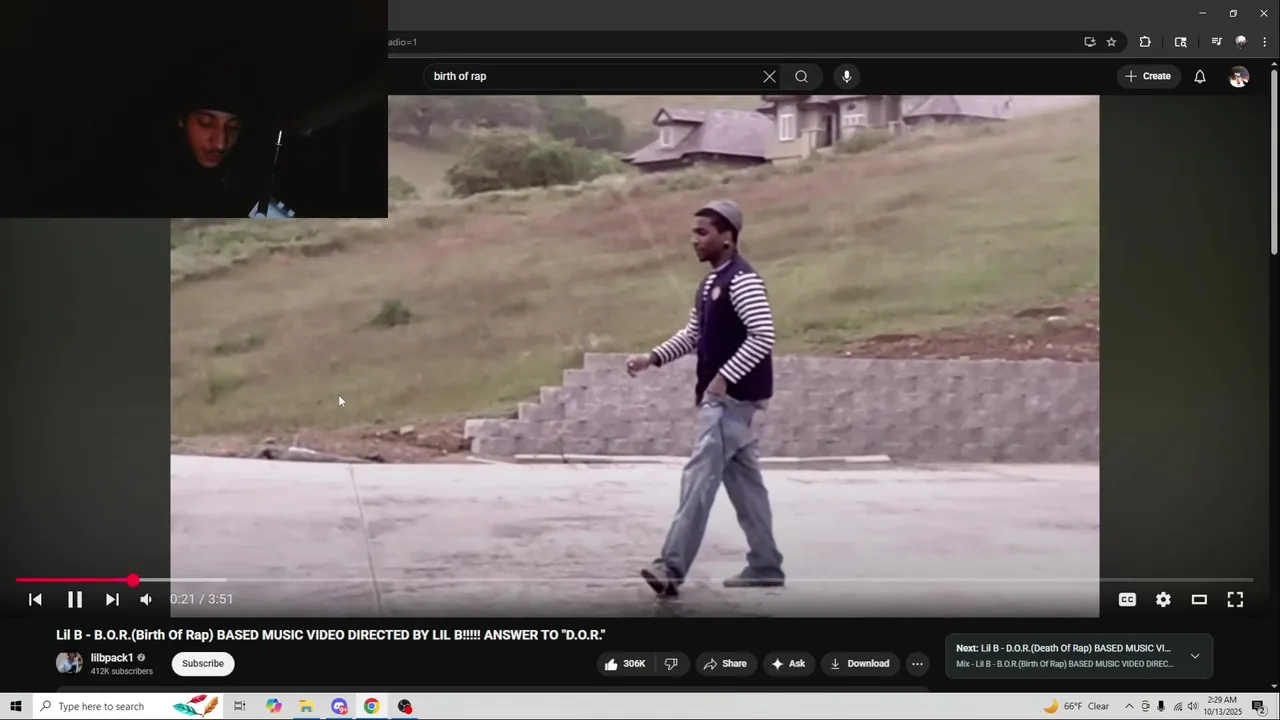Open the system volume tray icon

click(1193, 706)
